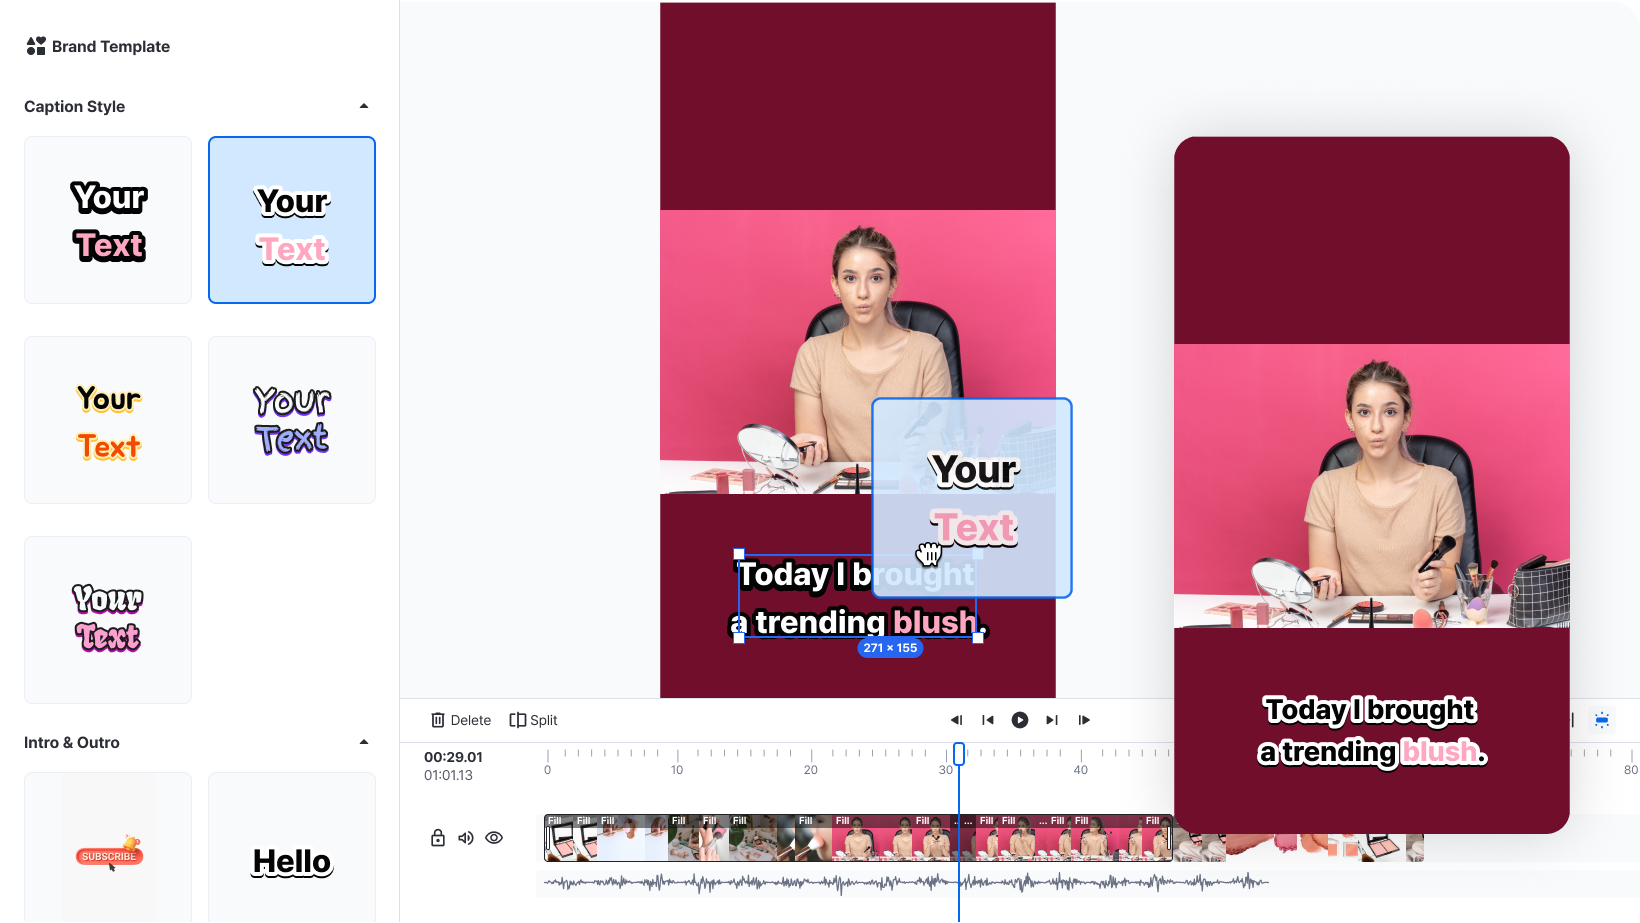Image resolution: width=1640 pixels, height=923 pixels.
Task: Step back one frame
Action: tap(956, 720)
